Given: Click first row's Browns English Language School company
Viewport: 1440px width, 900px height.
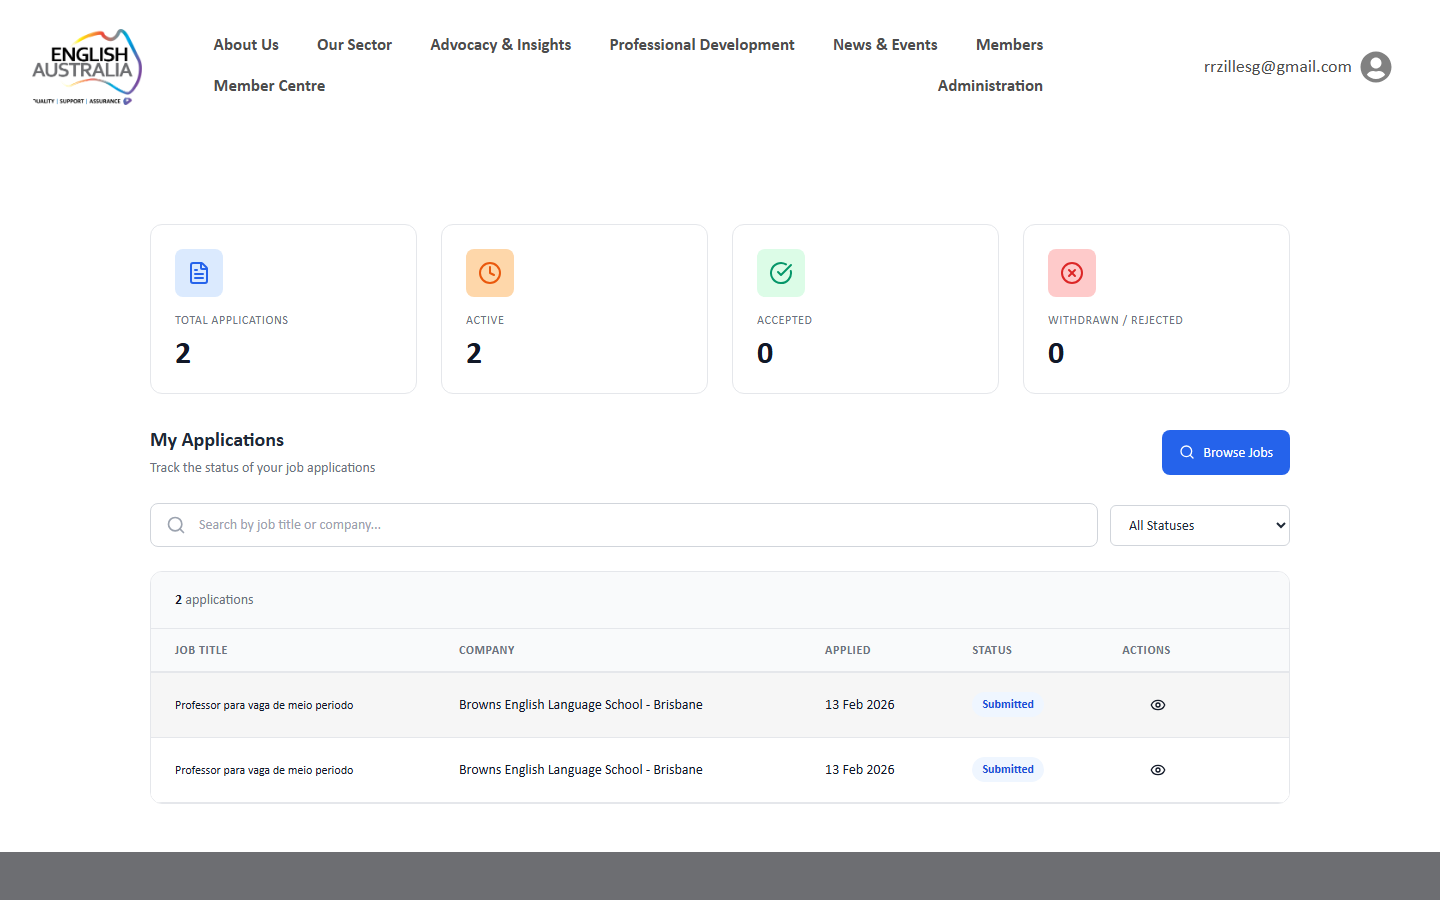Looking at the screenshot, I should click(x=581, y=705).
